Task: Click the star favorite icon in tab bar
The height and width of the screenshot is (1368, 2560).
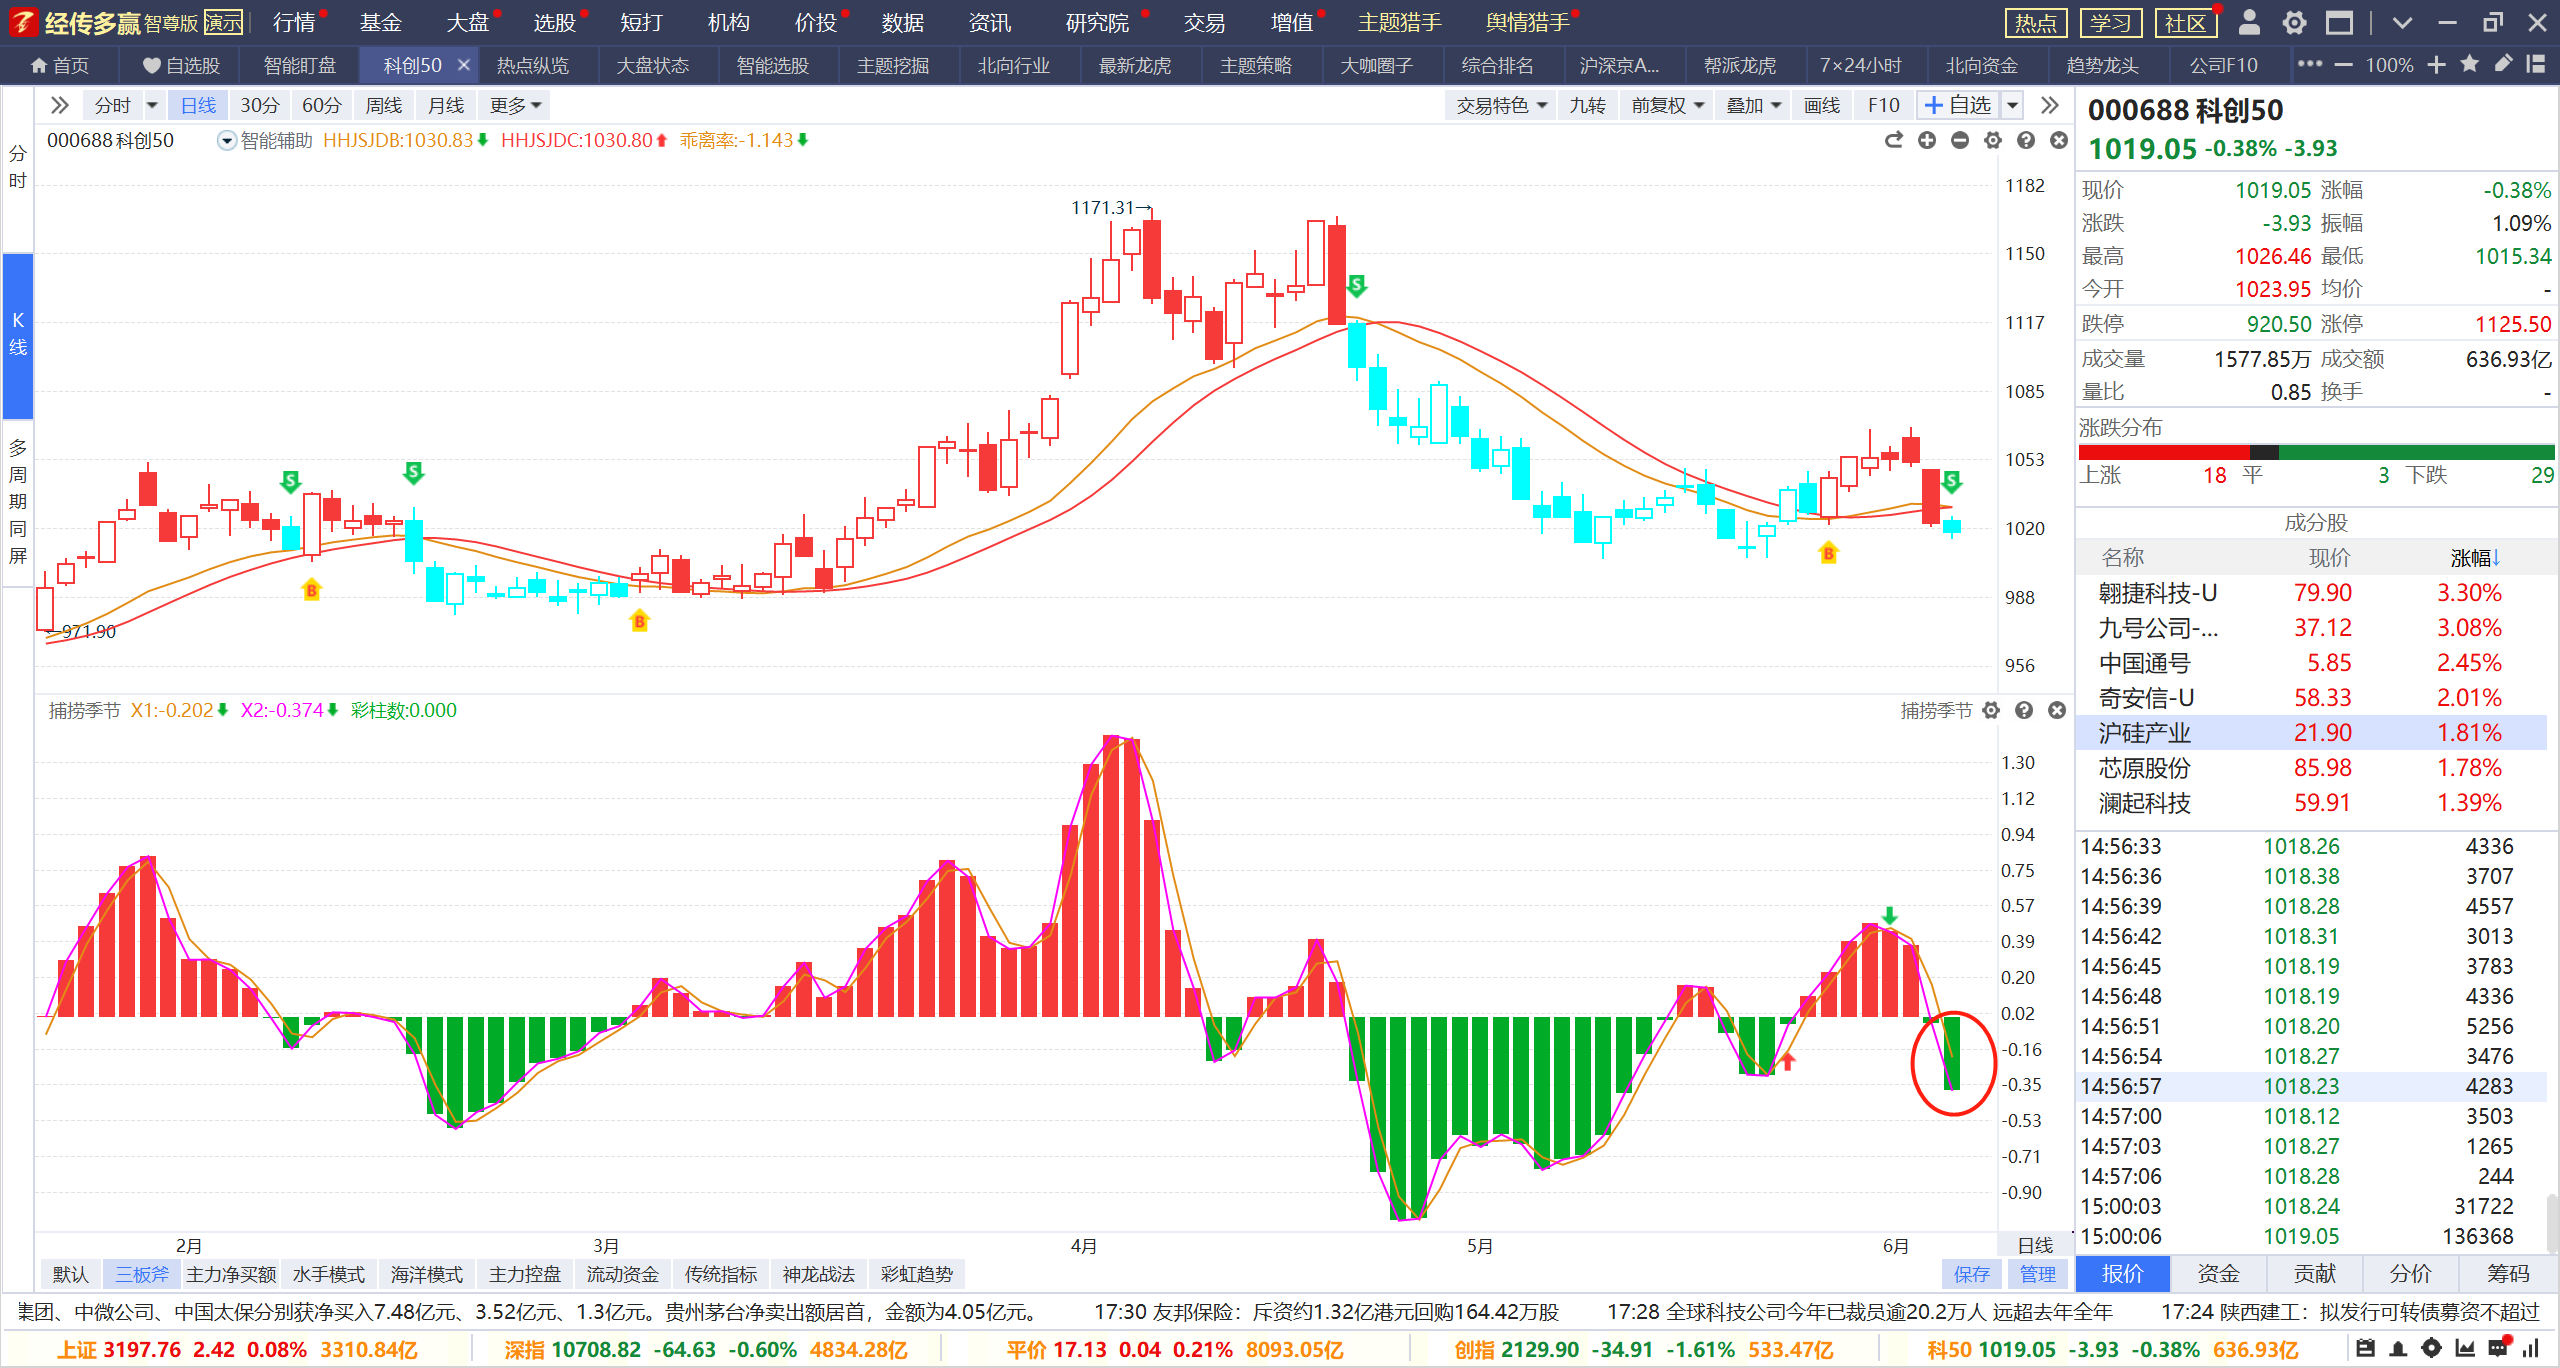Action: (x=2470, y=65)
